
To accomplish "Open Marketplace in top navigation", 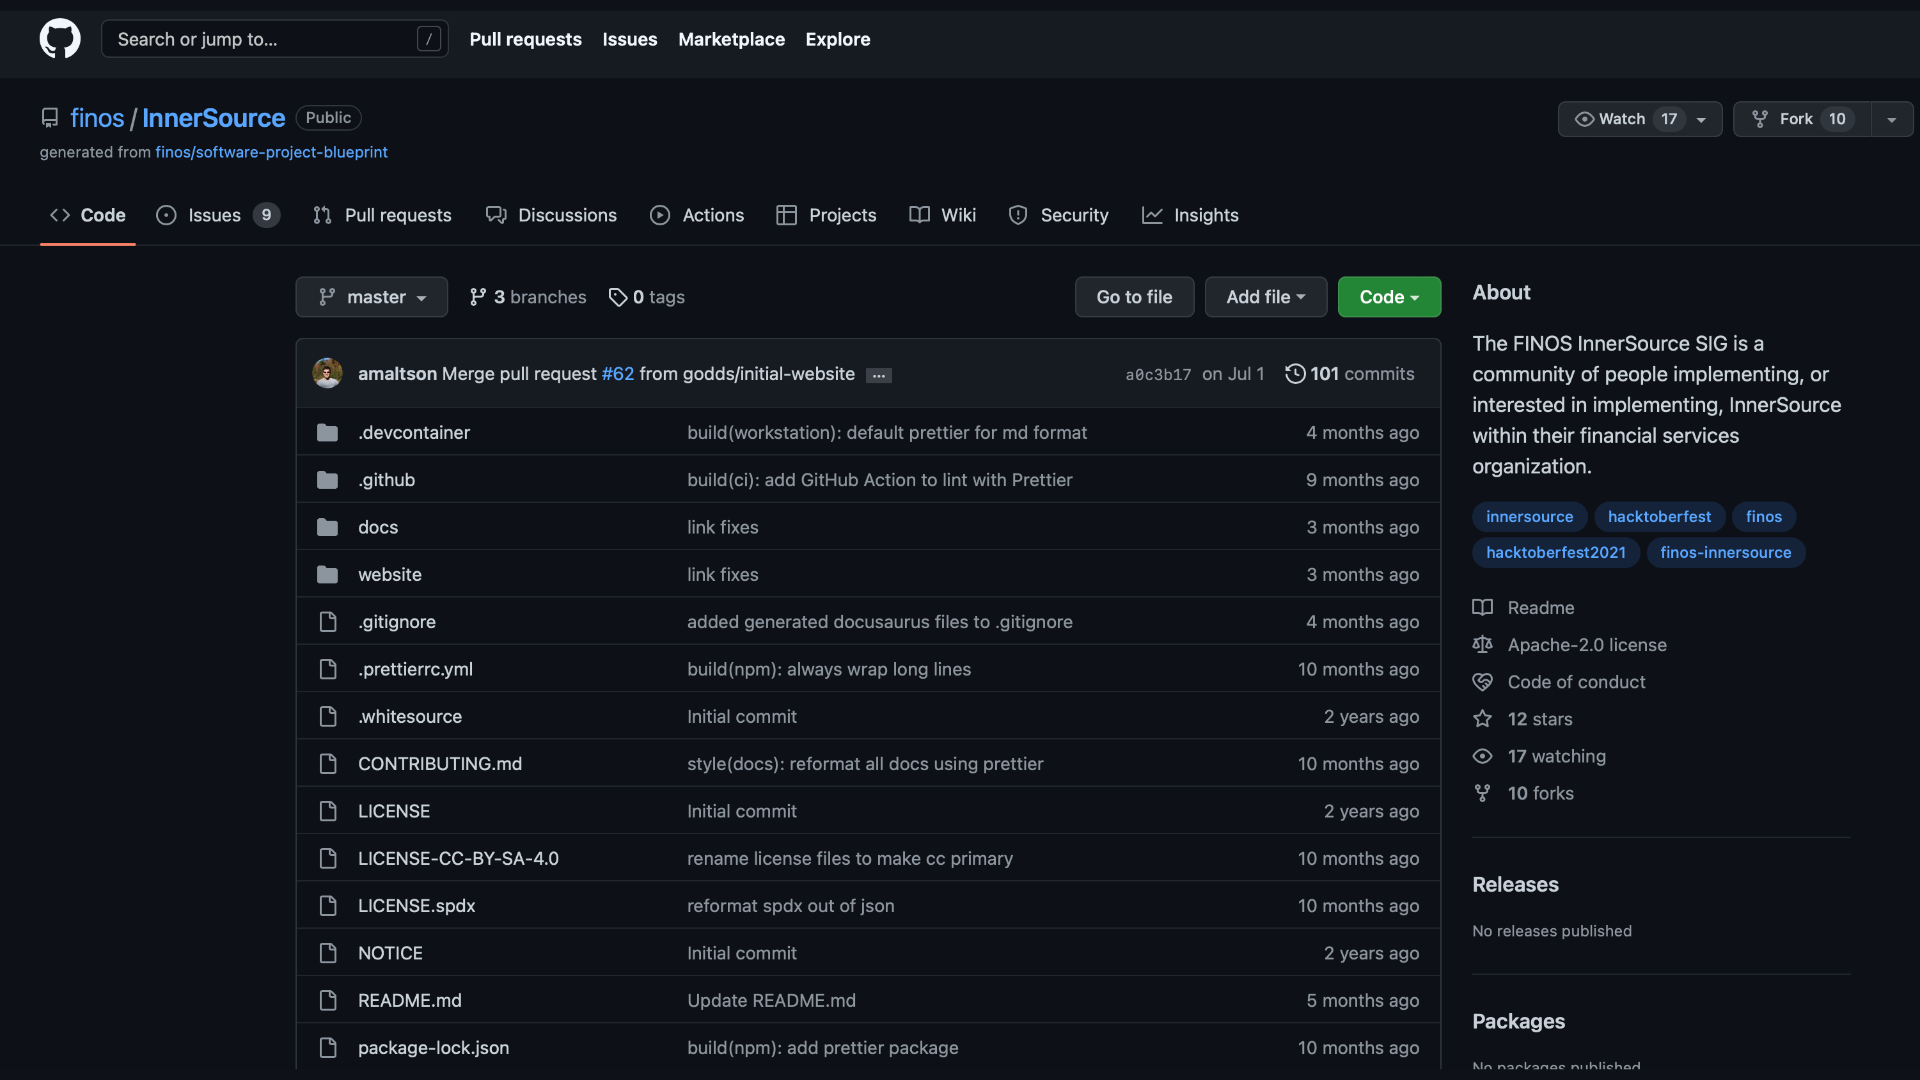I will [731, 39].
